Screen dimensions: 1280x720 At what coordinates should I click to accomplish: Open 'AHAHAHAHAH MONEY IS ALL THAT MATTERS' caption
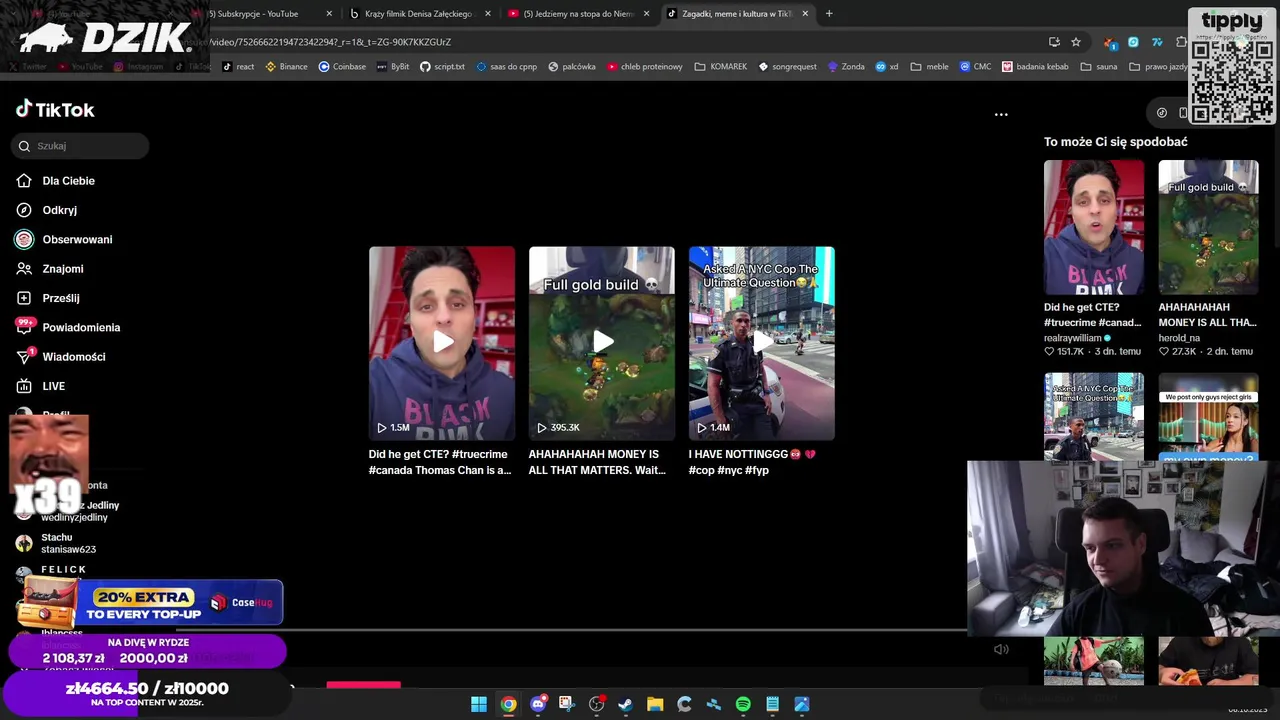point(598,462)
